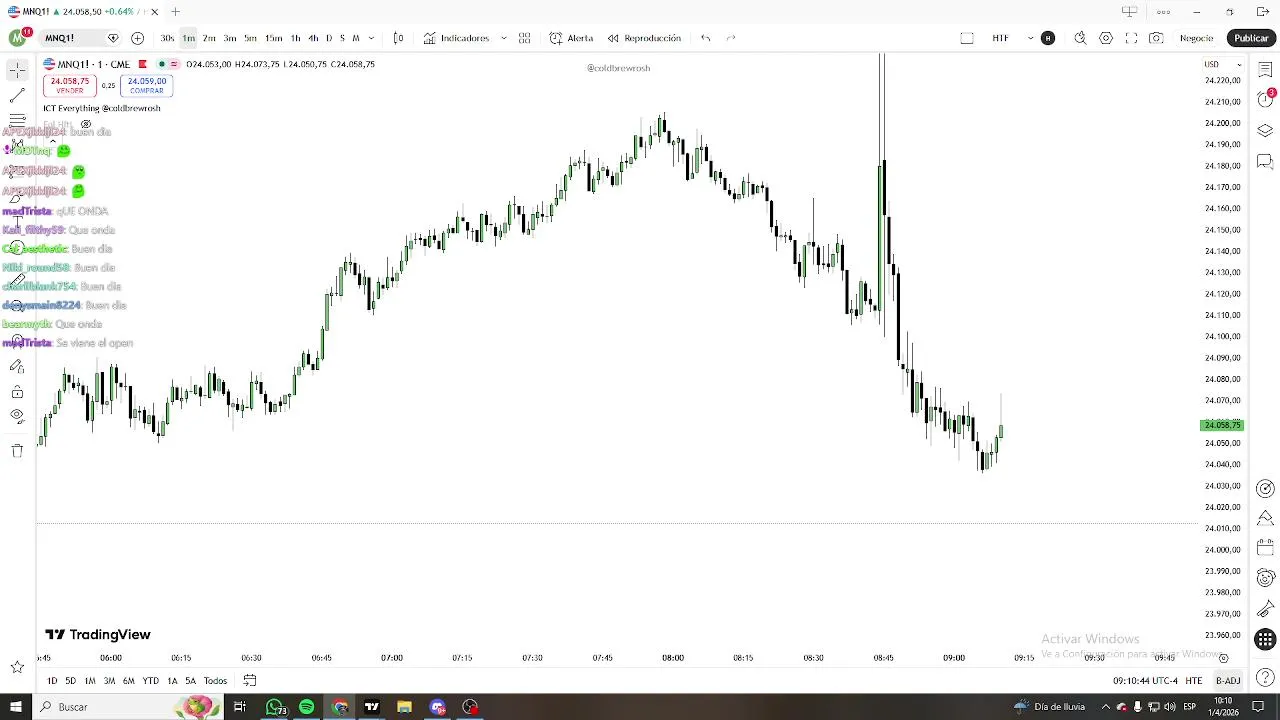
Task: Enter fullscreen mode
Action: tap(1131, 38)
